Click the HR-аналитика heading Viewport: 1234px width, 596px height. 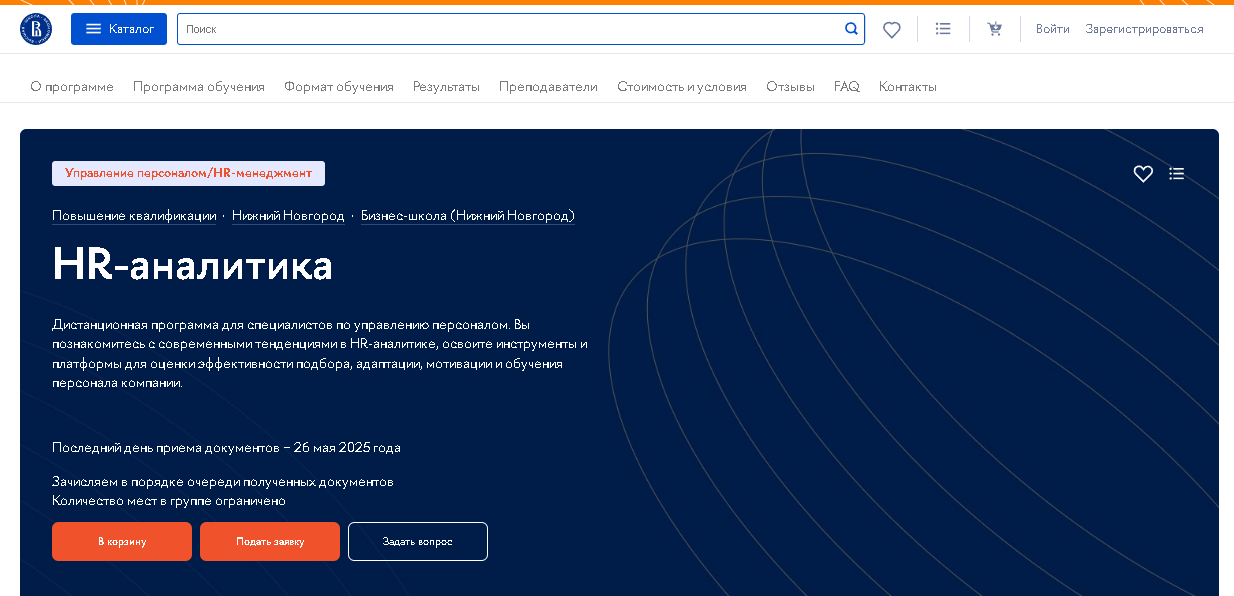[193, 265]
